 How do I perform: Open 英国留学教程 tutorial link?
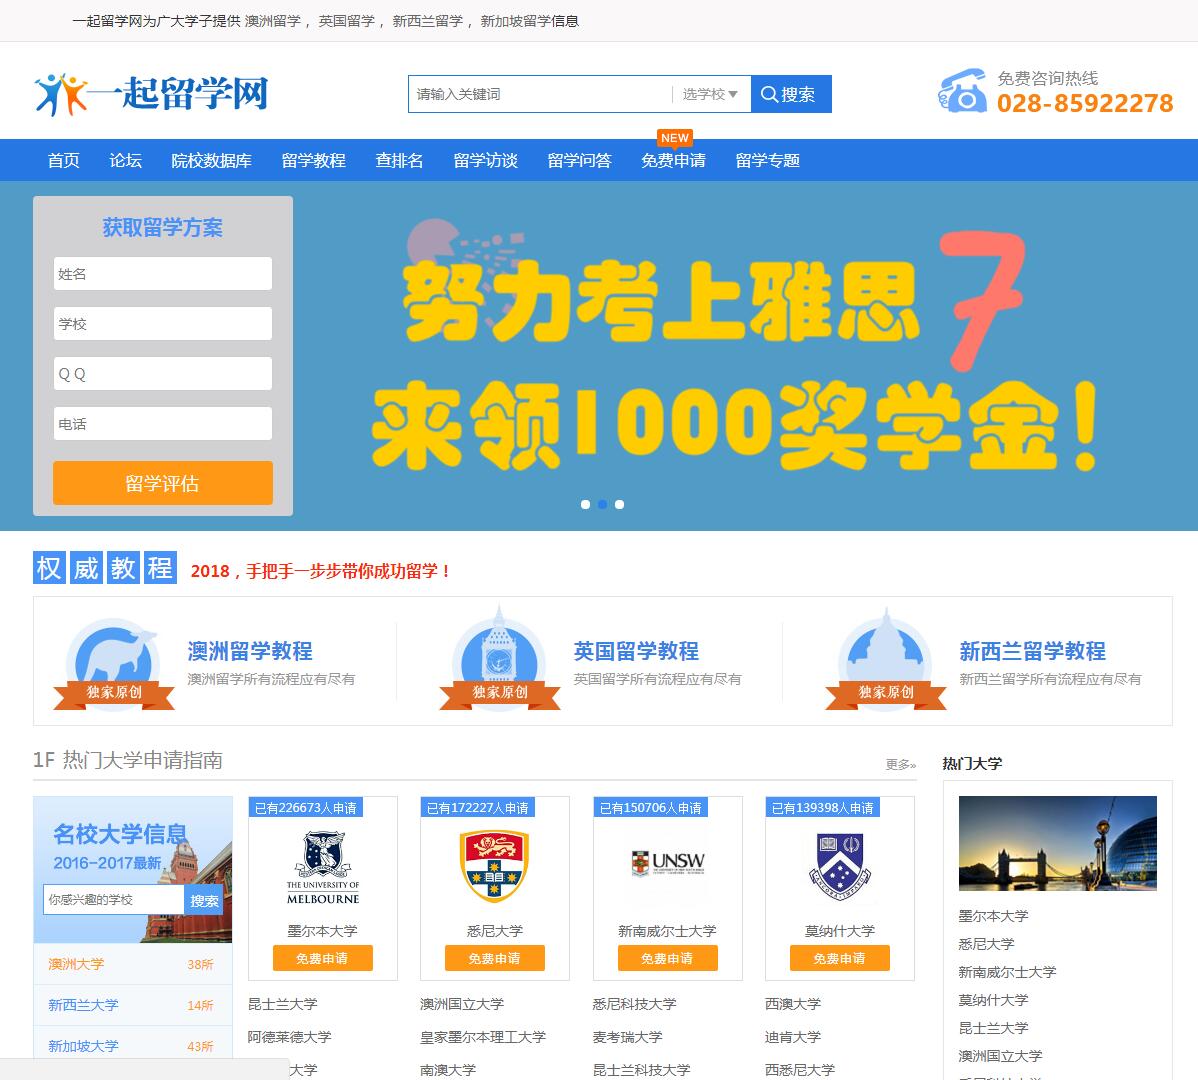(636, 651)
